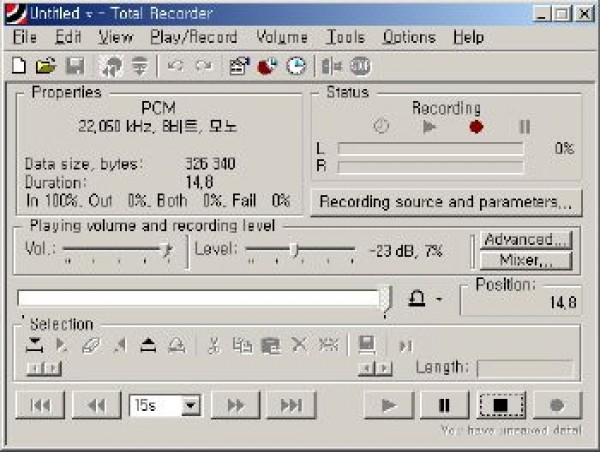Click the paste icon in Selection panel

click(x=271, y=345)
